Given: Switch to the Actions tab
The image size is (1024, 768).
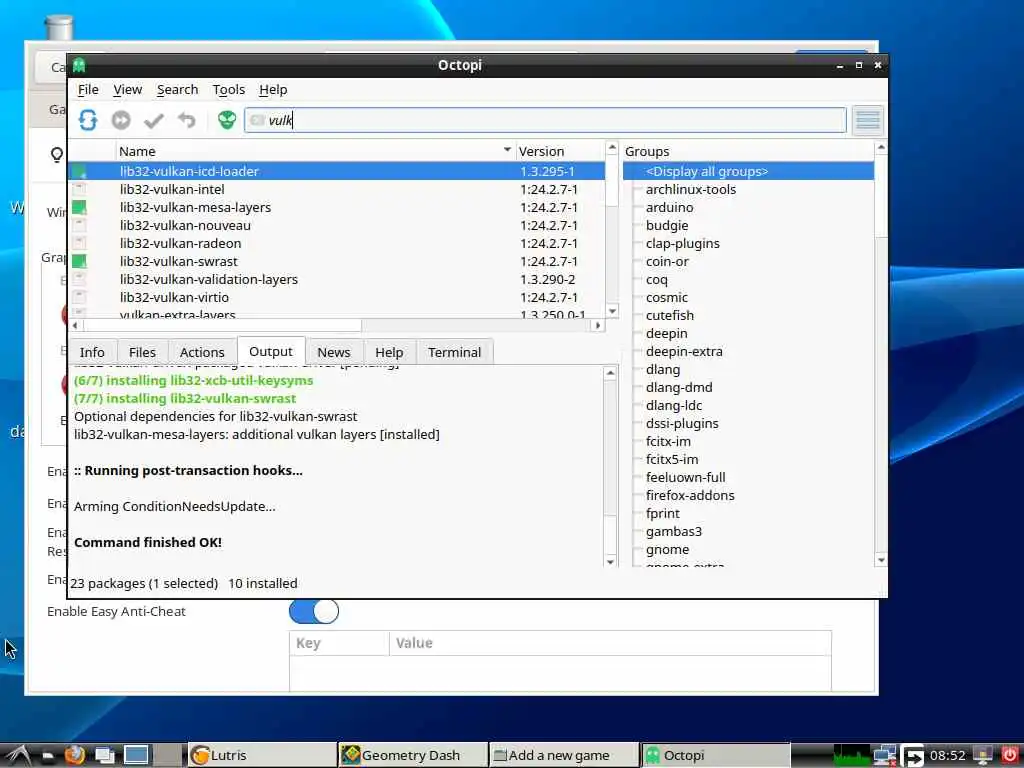Looking at the screenshot, I should pyautogui.click(x=202, y=352).
